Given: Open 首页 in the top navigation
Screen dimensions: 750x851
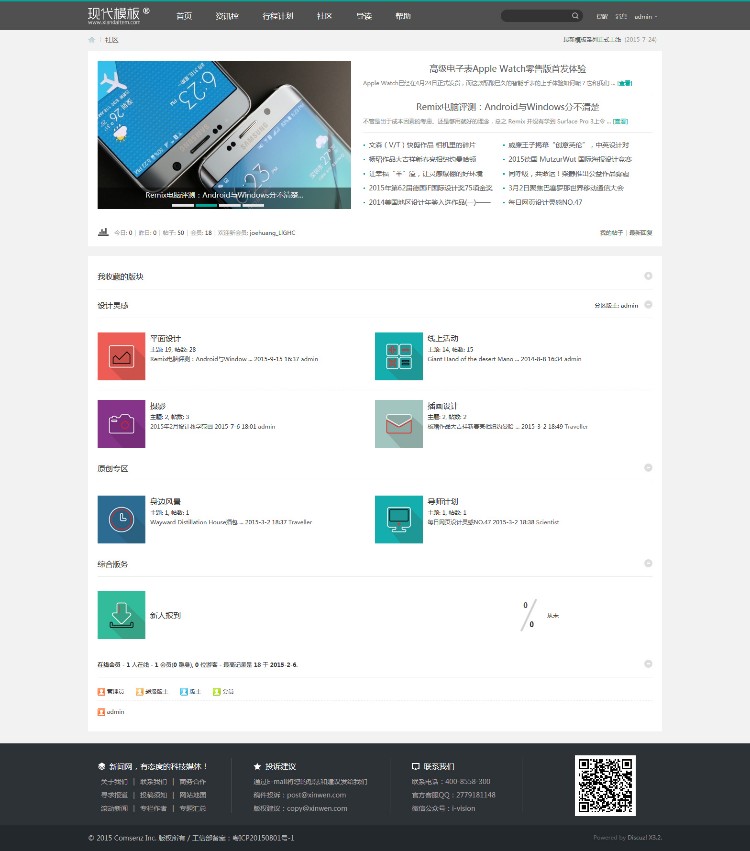Looking at the screenshot, I should pos(184,16).
